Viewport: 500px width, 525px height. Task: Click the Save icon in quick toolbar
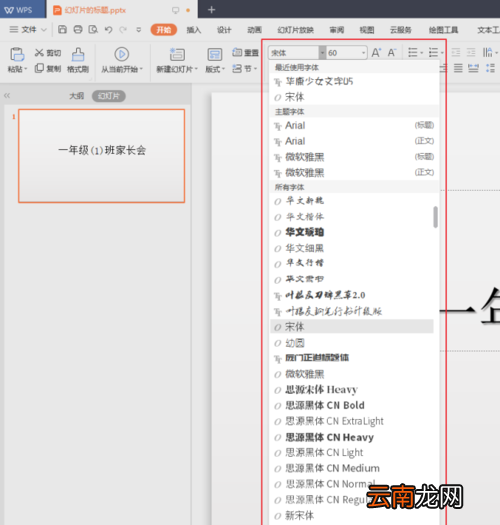[x=62, y=29]
